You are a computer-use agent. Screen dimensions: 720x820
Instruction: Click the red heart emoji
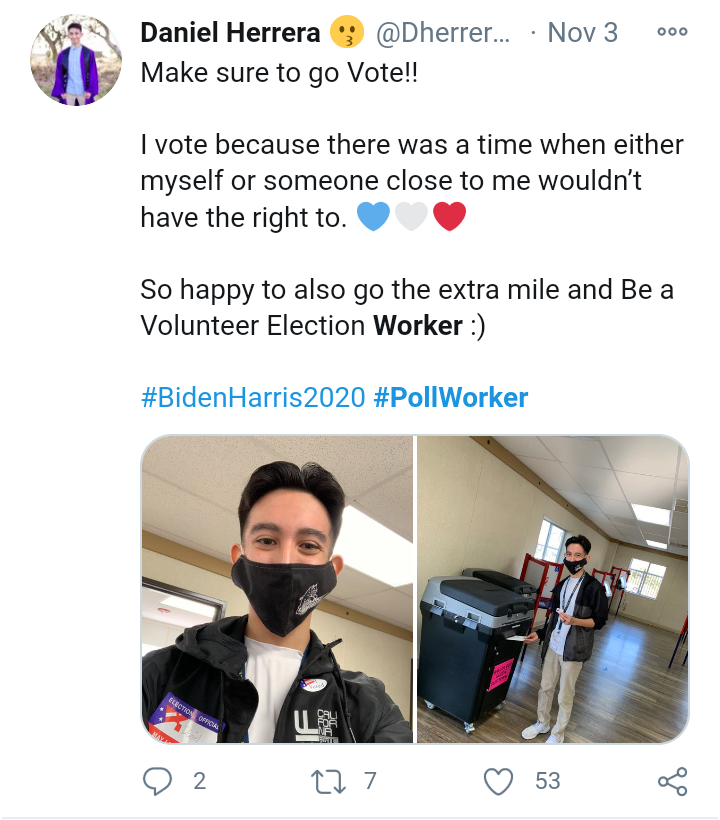click(x=450, y=217)
